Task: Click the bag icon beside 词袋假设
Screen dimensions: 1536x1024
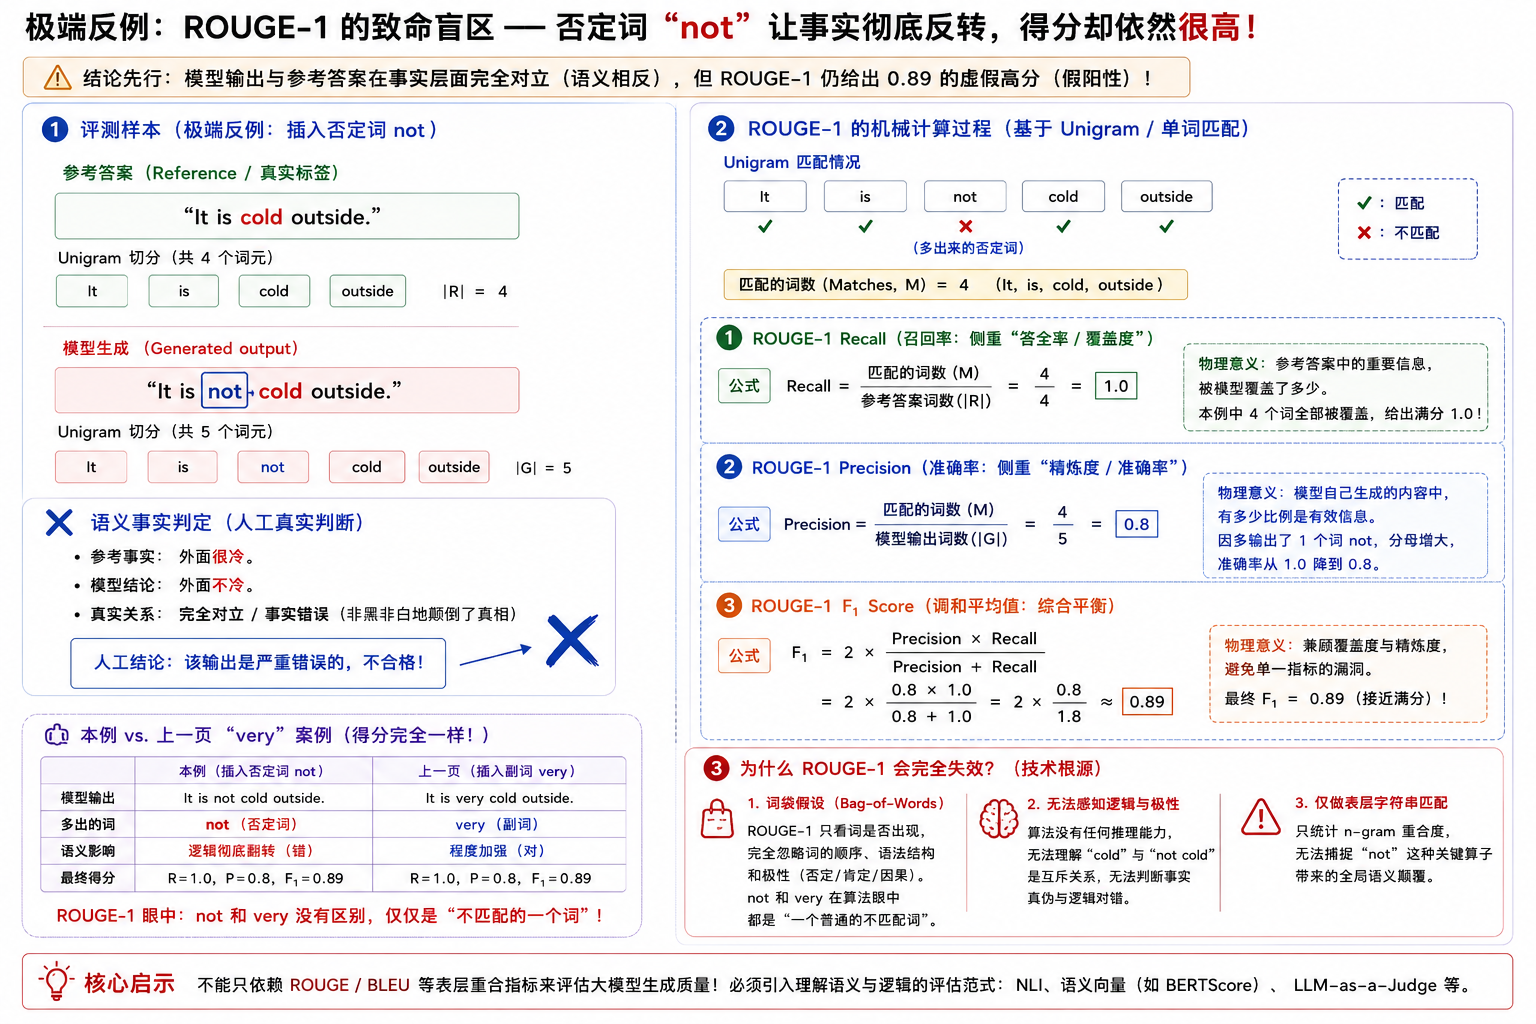Action: pos(717,819)
